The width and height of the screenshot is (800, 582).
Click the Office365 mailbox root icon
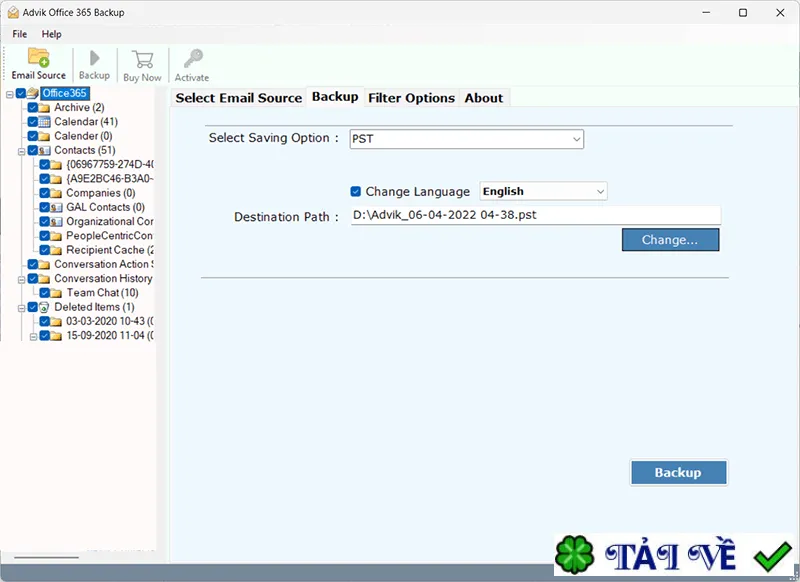point(33,93)
